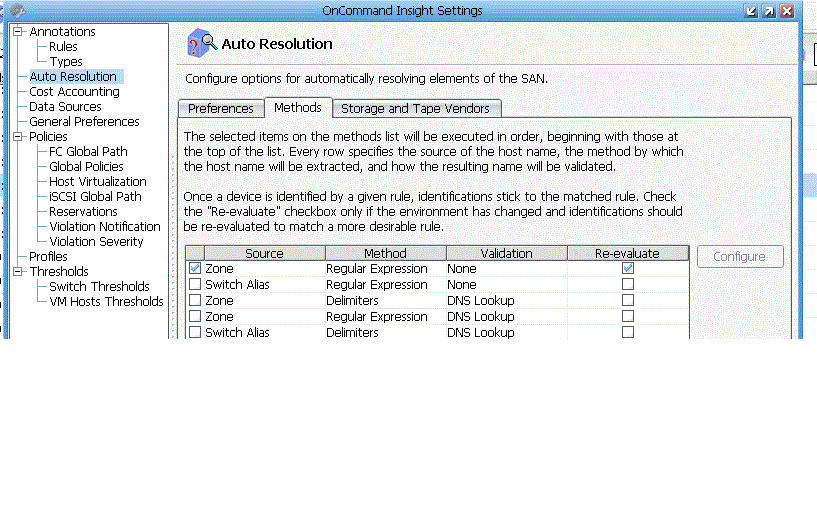Uncheck the first Zone Regular Expression row

click(x=195, y=268)
